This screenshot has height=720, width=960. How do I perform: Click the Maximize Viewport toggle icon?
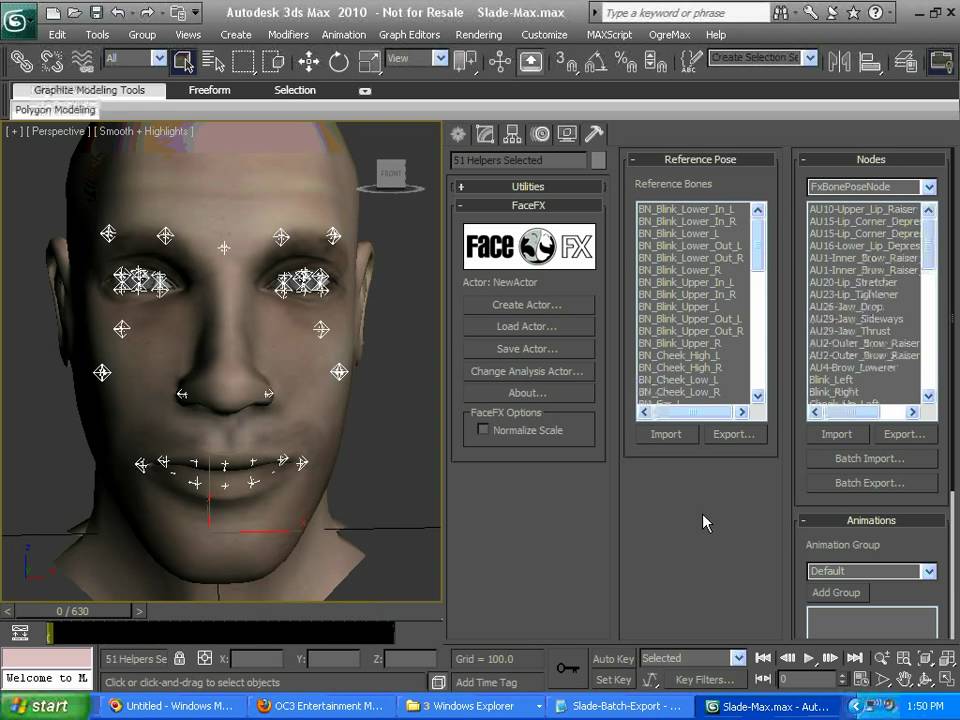coord(947,680)
